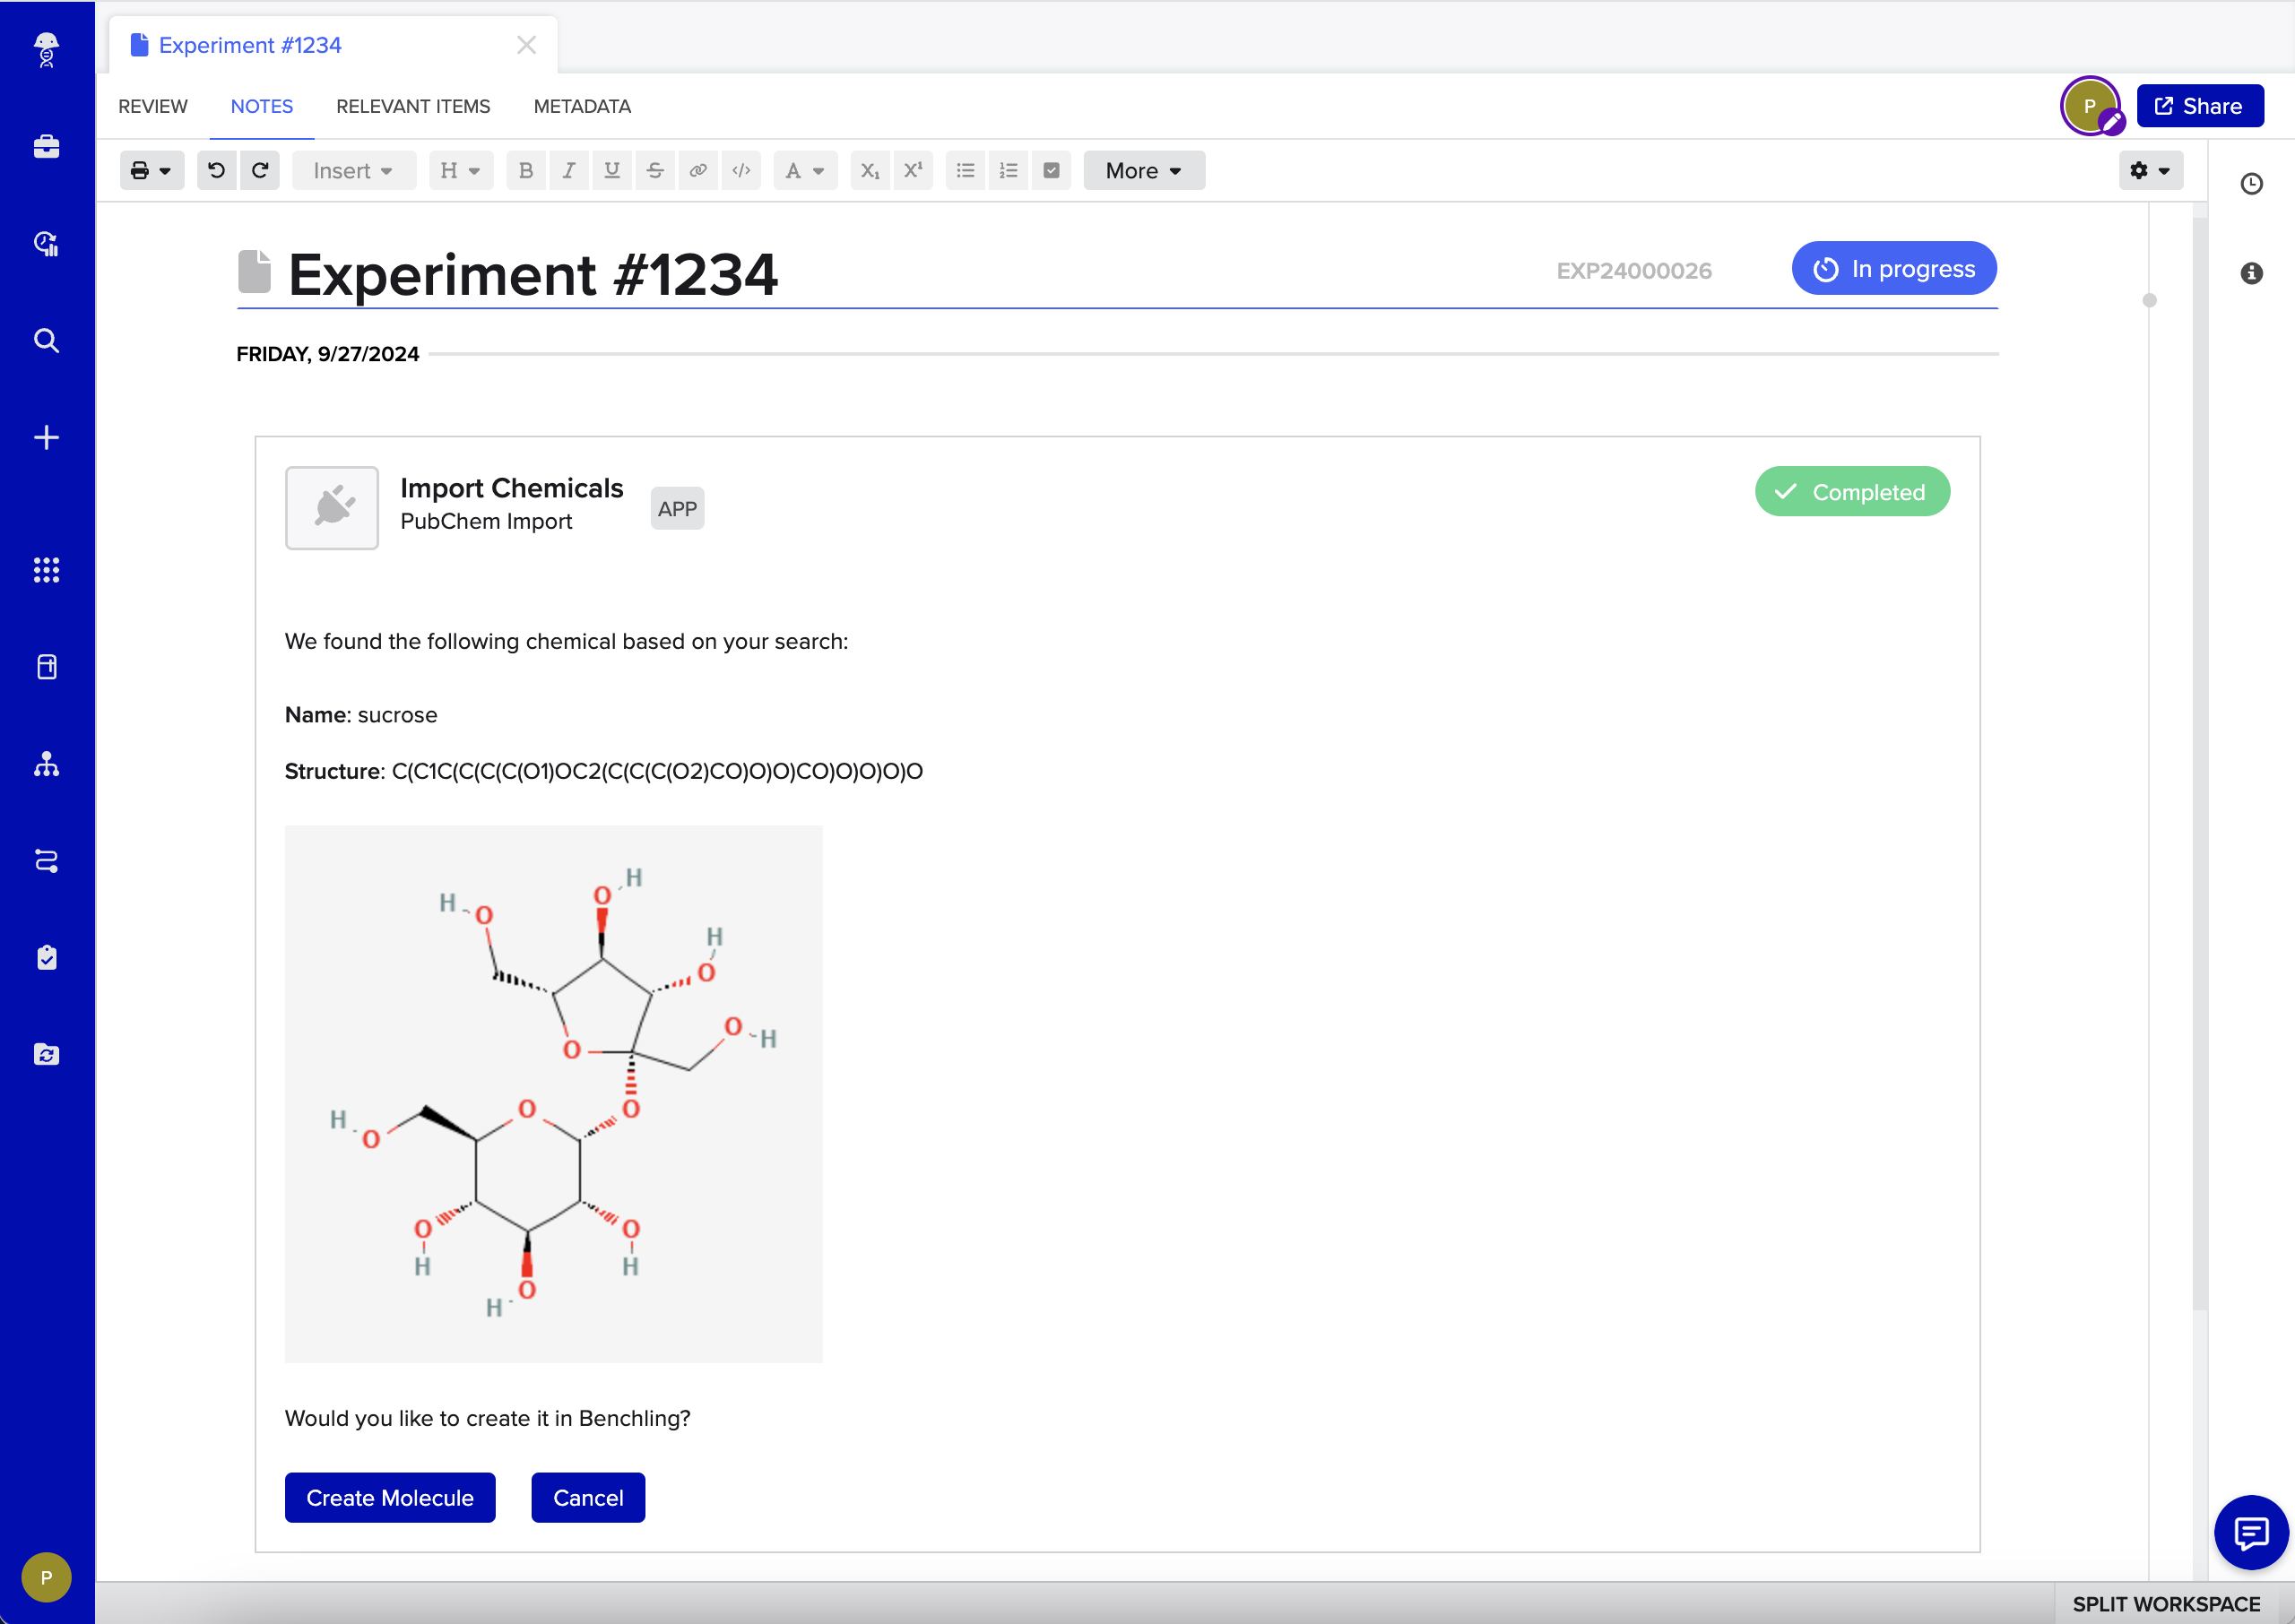The height and width of the screenshot is (1624, 2295).
Task: Select the REVIEW tab
Action: coord(153,106)
